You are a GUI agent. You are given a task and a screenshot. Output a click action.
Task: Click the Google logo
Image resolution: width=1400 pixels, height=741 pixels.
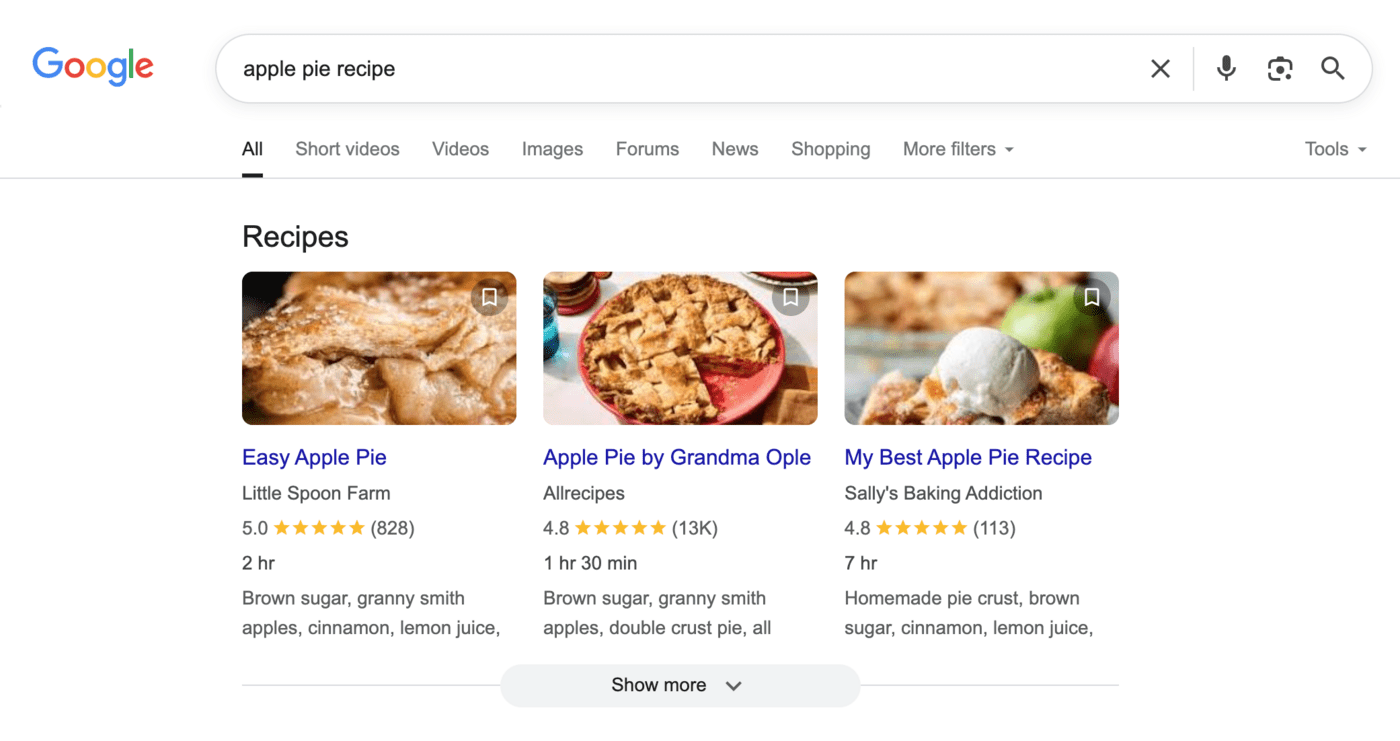click(92, 66)
